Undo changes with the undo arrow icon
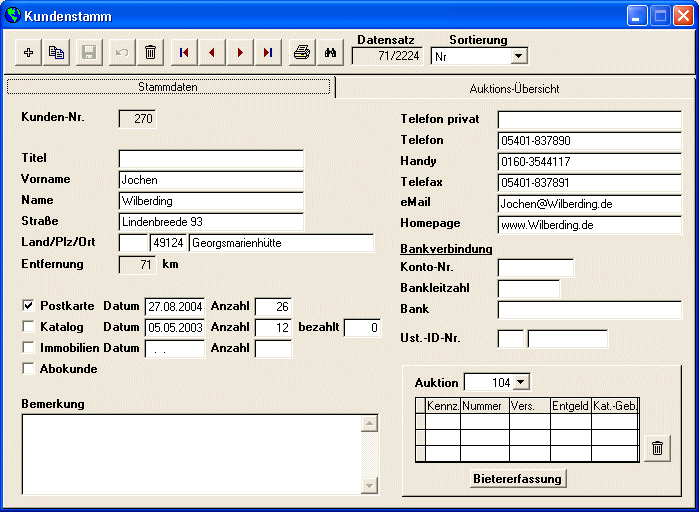Screen dimensions: 699x512 point(122,53)
